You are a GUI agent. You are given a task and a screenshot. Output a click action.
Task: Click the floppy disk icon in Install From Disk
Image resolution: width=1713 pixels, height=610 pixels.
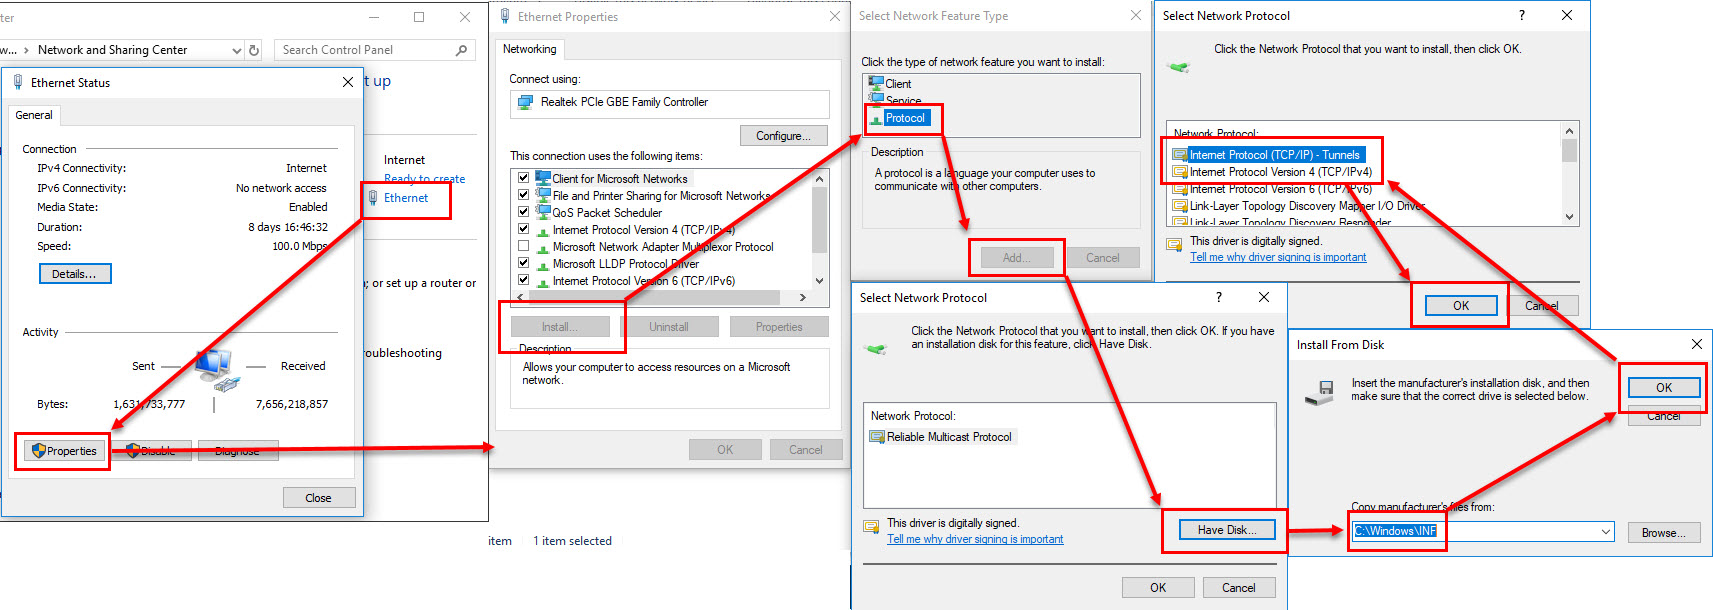1320,392
